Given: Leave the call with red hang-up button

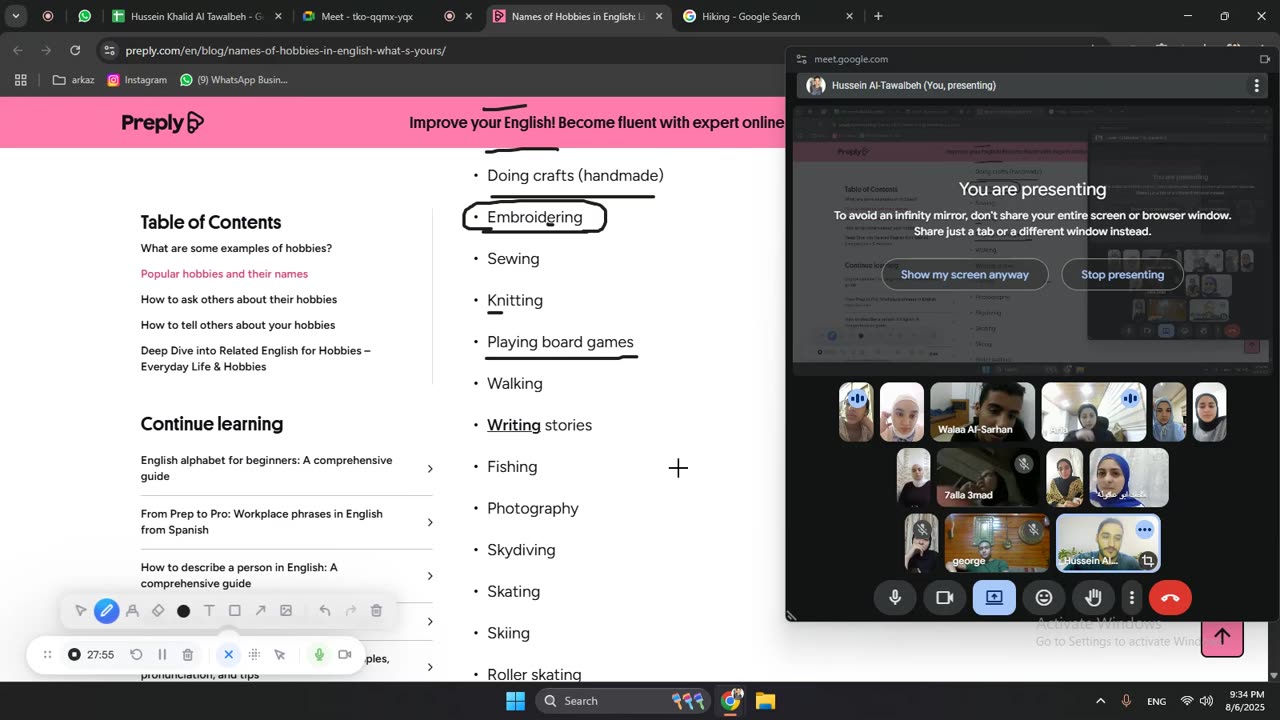Looking at the screenshot, I should point(1171,598).
